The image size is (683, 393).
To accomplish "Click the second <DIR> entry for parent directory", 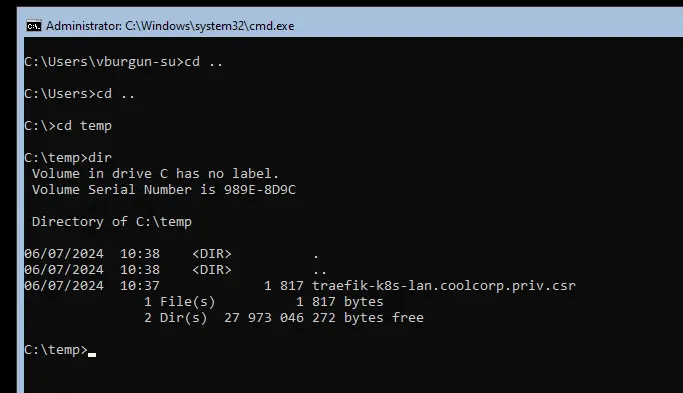I will point(212,270).
